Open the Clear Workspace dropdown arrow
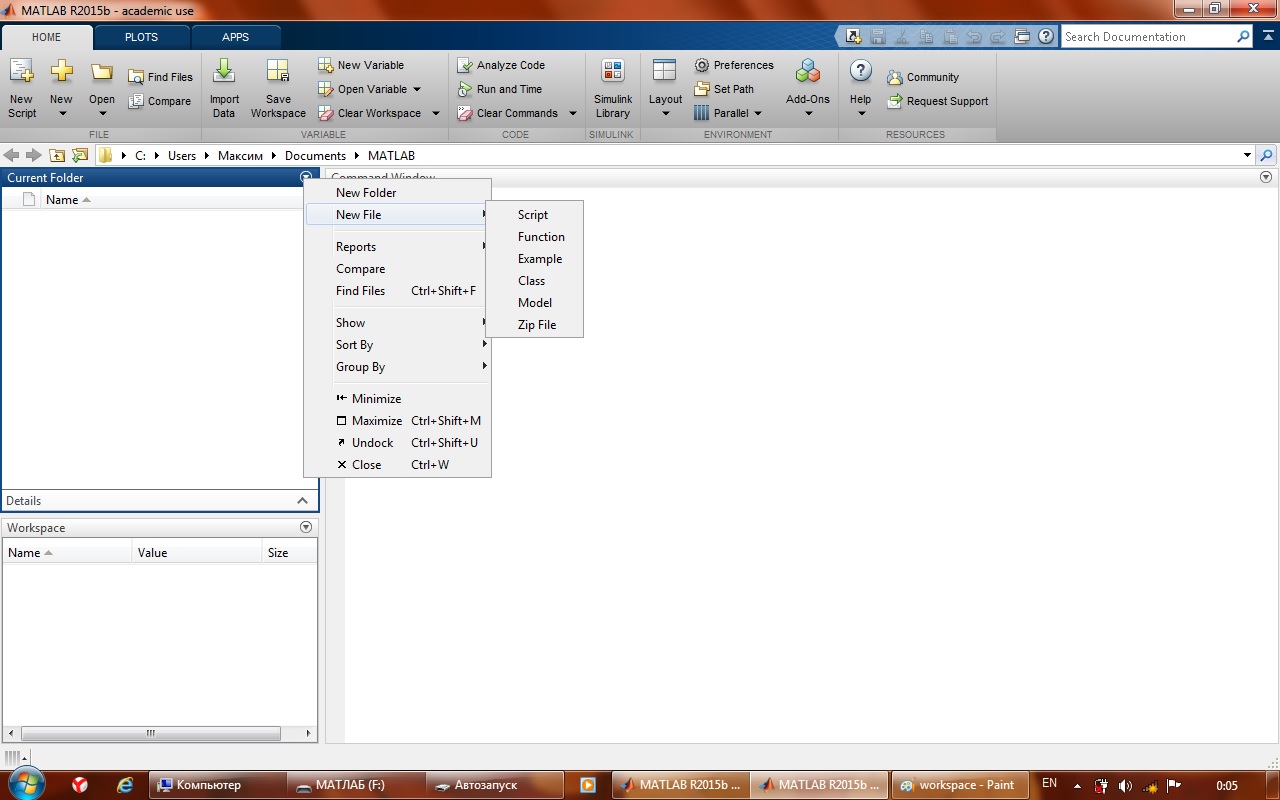 436,113
